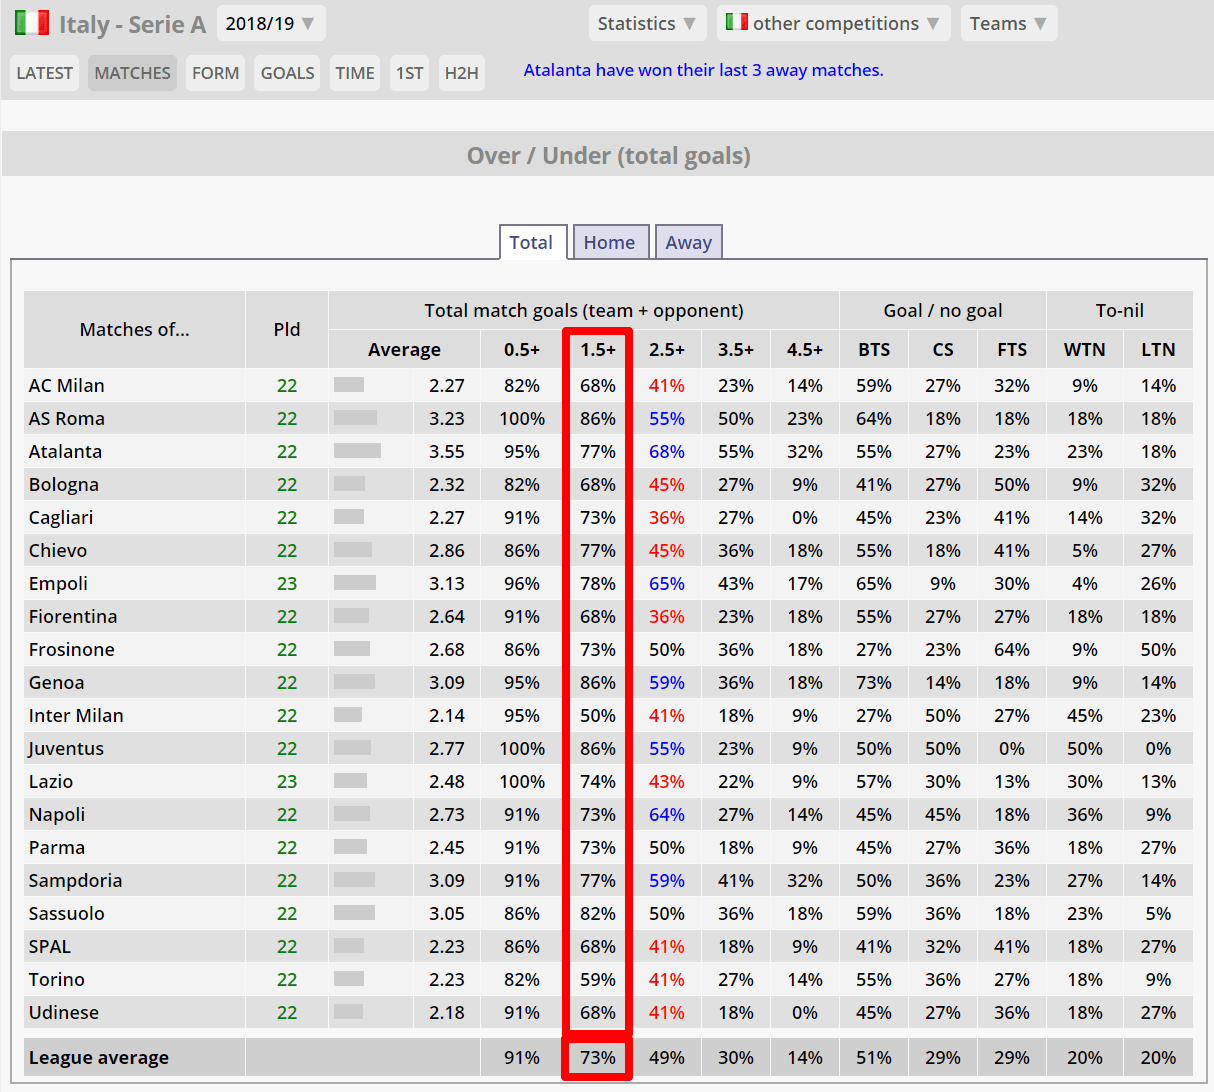Click Genoa team name
This screenshot has height=1092, width=1214.
click(x=56, y=682)
